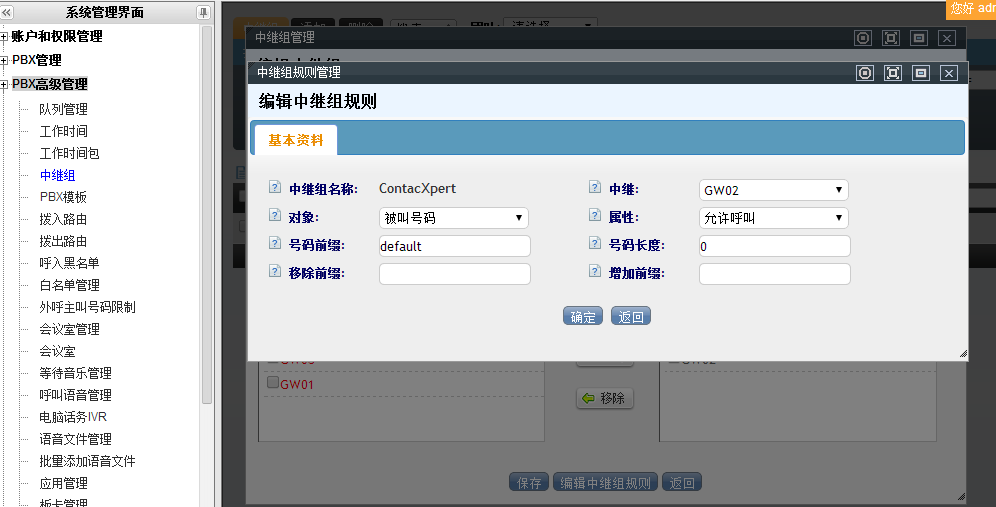The width and height of the screenshot is (996, 507).
Task: Open 中继组 in the sidebar
Action: tap(57, 175)
